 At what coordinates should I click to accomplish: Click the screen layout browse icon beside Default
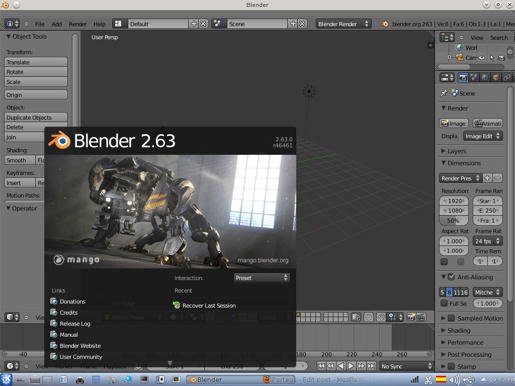(x=118, y=24)
